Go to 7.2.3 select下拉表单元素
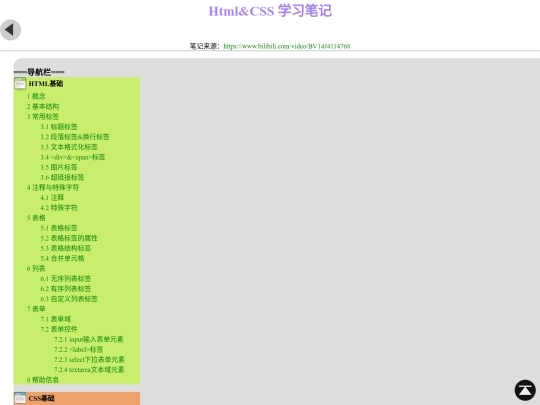 (x=89, y=360)
